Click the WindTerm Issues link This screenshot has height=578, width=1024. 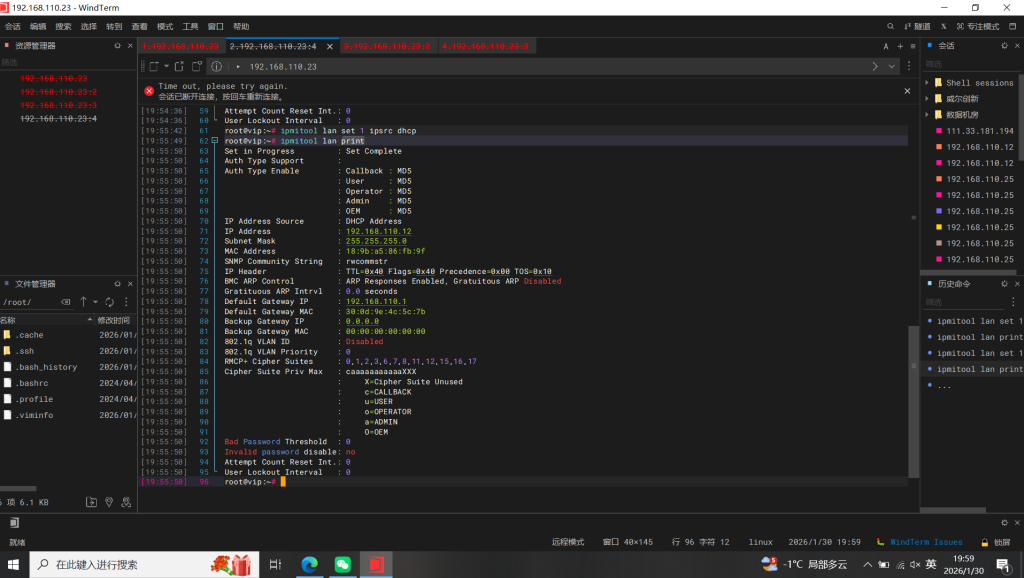pyautogui.click(x=926, y=542)
